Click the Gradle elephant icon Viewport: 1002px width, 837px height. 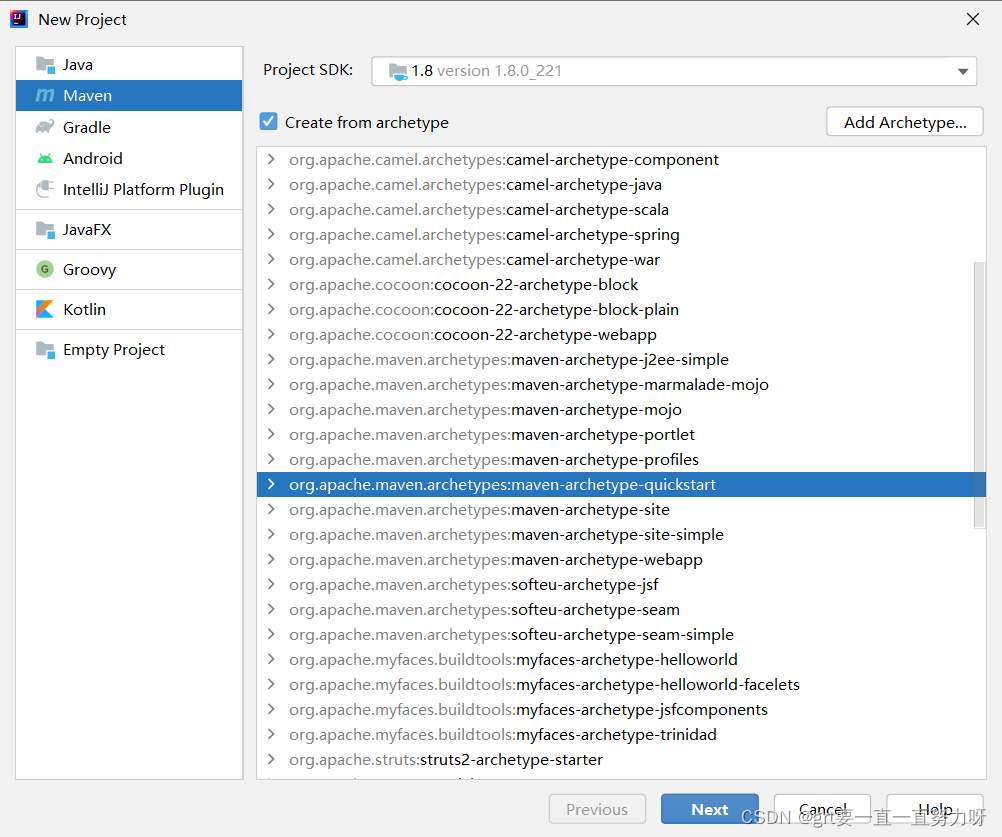coord(45,127)
